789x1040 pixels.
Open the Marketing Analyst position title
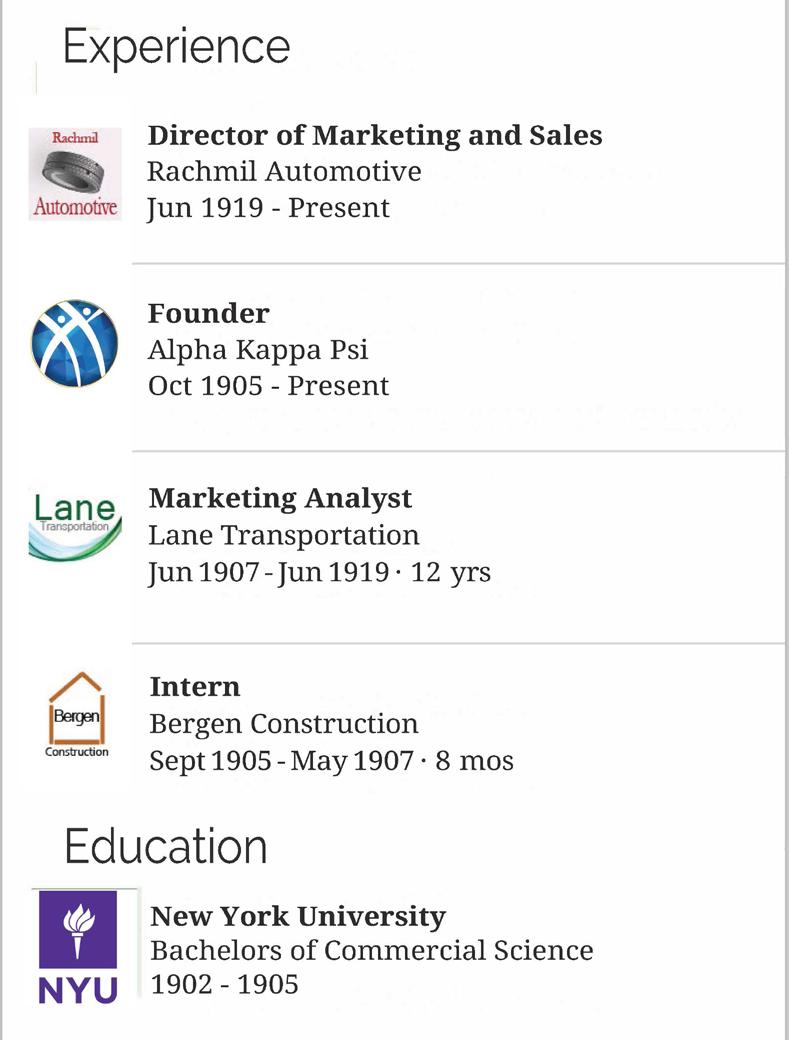(x=280, y=498)
